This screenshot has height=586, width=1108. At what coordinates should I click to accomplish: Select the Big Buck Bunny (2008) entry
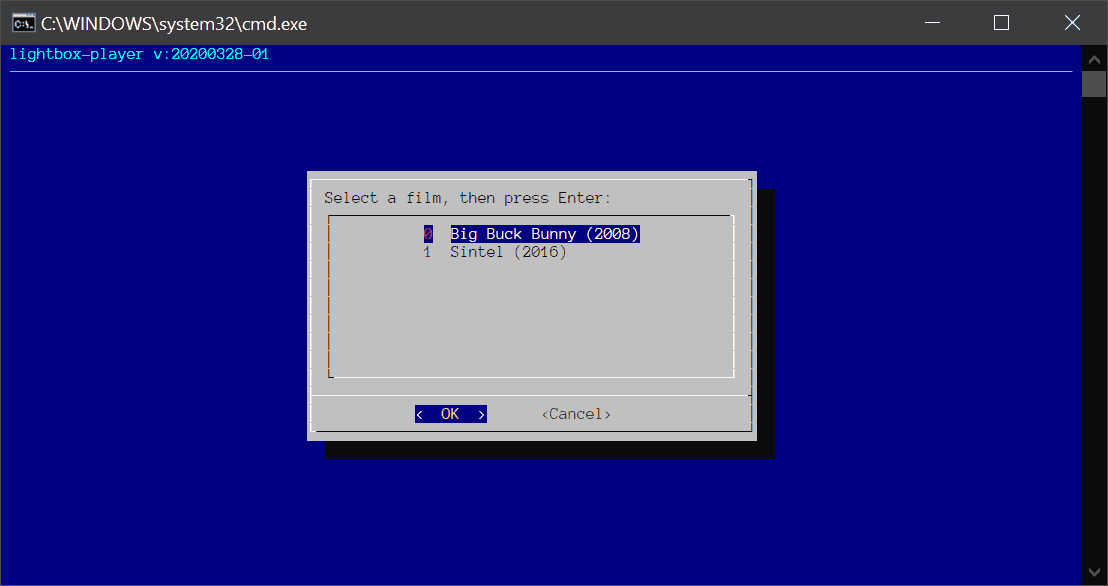(545, 234)
